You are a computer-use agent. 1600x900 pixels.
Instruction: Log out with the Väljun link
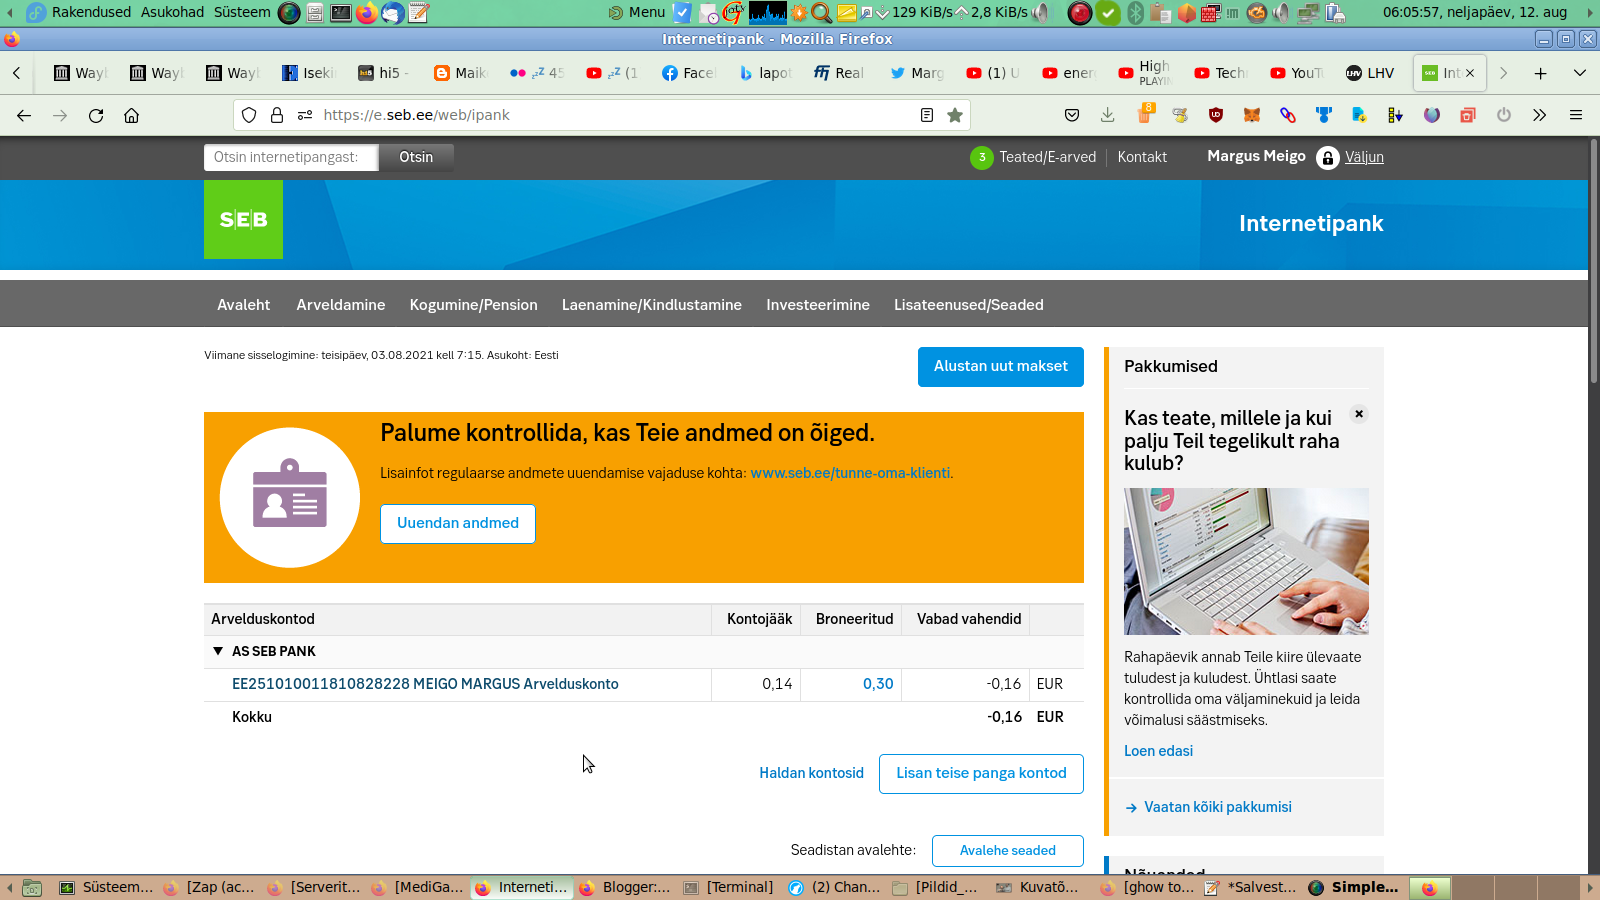click(1364, 157)
